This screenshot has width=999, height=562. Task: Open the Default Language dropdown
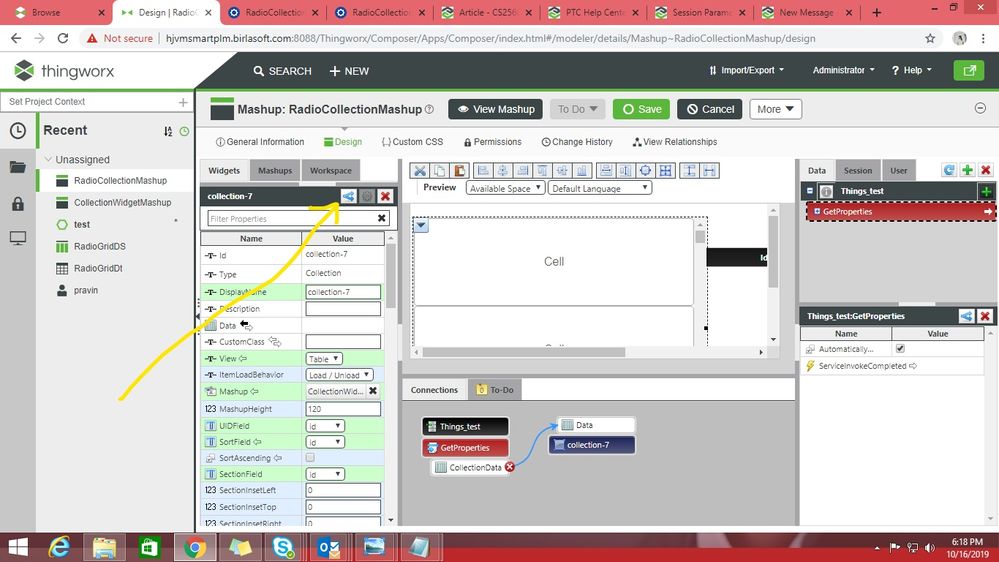(600, 188)
